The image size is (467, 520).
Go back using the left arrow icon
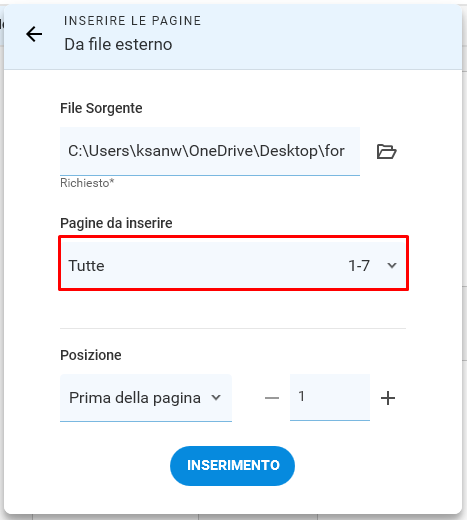click(34, 34)
